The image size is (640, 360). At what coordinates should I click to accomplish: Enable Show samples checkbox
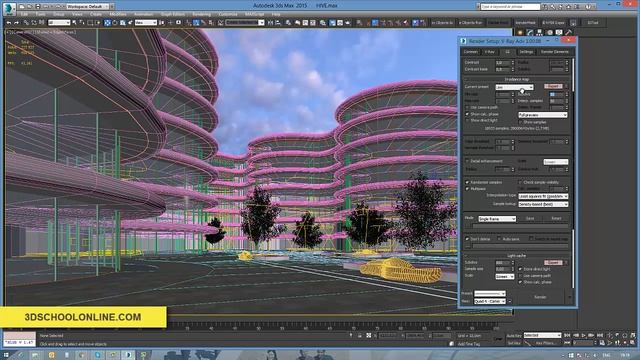(520, 122)
